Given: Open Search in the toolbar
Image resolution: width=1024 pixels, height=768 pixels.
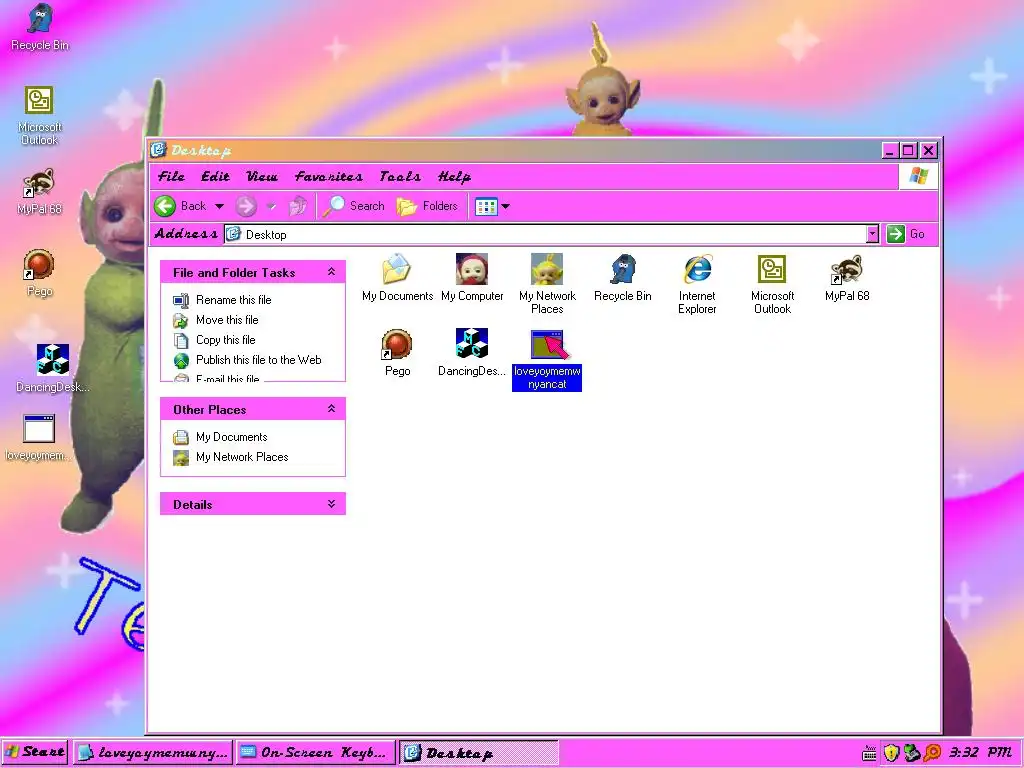Looking at the screenshot, I should (x=353, y=206).
